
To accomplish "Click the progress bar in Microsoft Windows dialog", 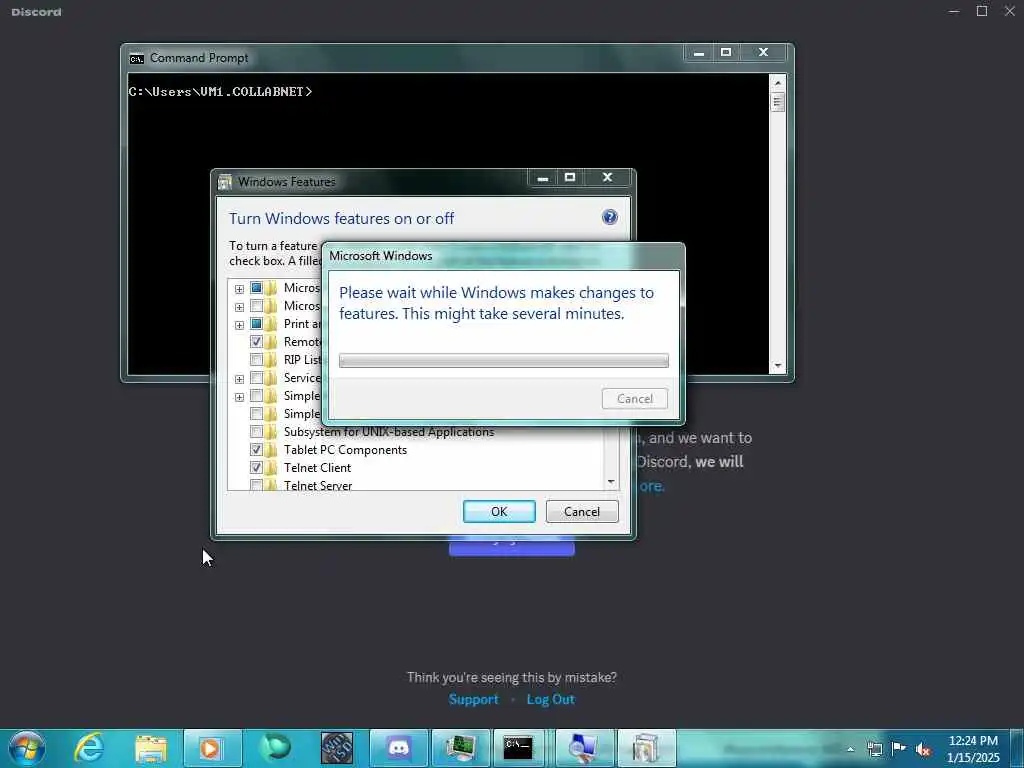I will [x=504, y=360].
